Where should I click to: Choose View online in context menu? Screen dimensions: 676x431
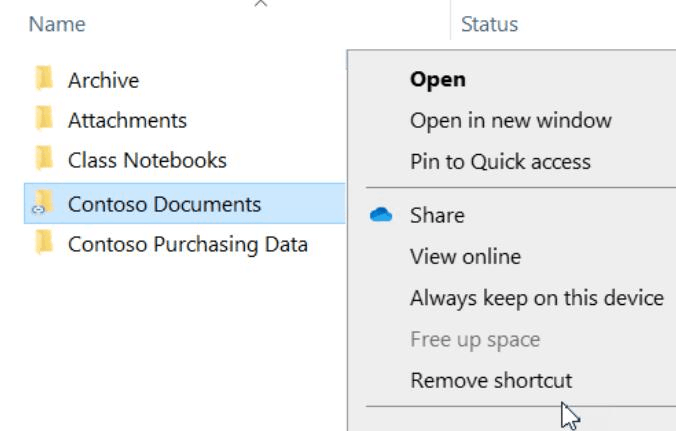pyautogui.click(x=465, y=256)
